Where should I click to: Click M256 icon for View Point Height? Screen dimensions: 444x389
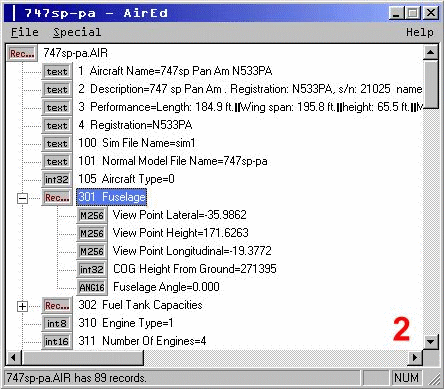(92, 233)
